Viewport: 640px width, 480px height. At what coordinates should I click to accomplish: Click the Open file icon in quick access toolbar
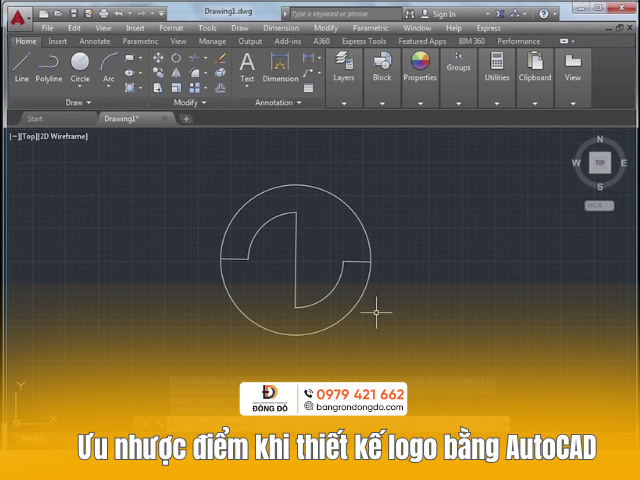coord(58,14)
